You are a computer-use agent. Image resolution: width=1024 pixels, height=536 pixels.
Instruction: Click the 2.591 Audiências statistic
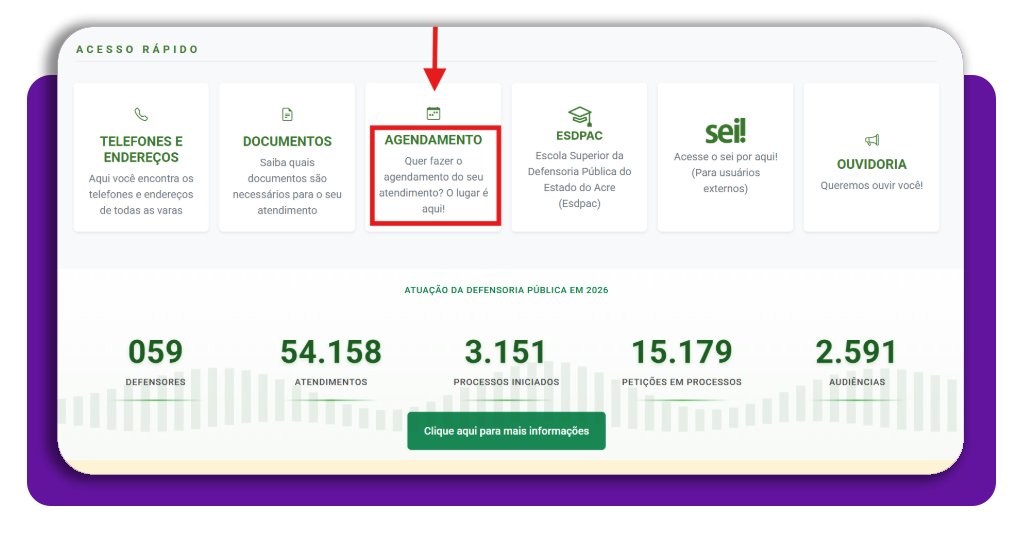point(857,352)
